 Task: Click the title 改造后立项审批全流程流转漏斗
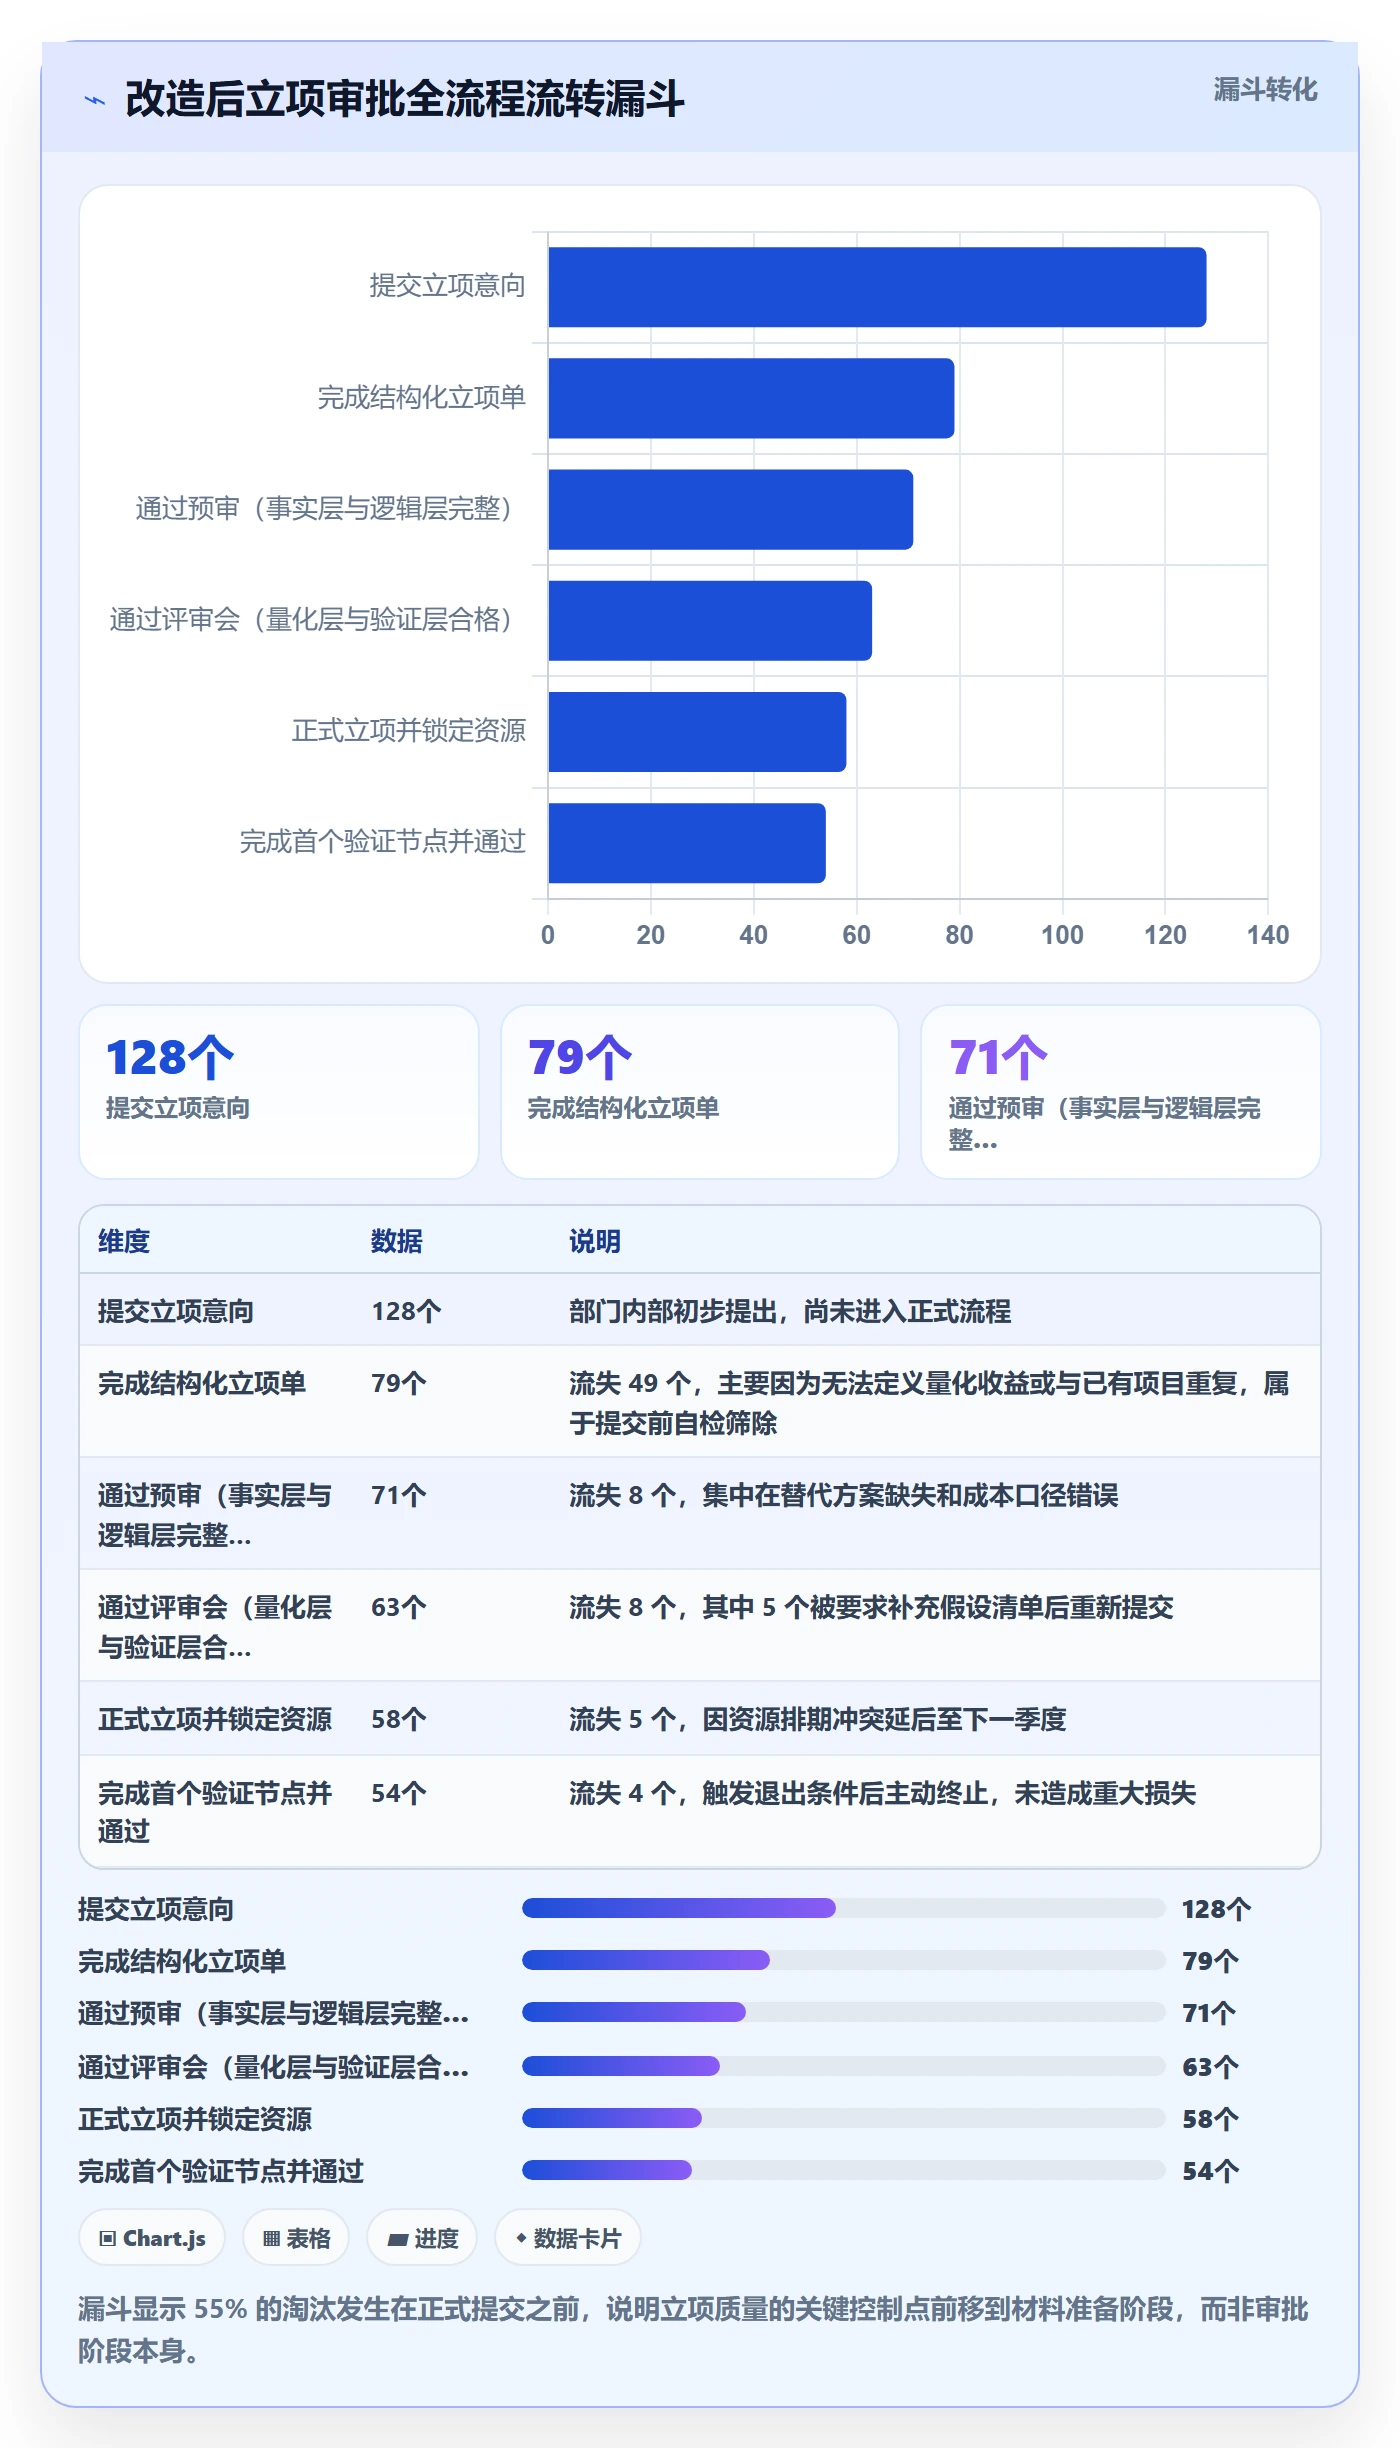(x=404, y=99)
